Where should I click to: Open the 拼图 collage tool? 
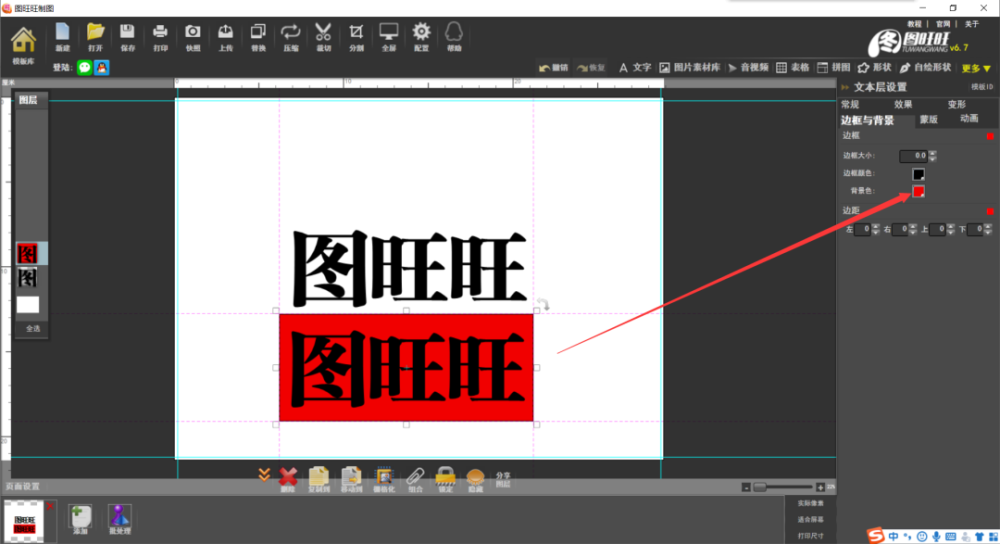tap(834, 68)
